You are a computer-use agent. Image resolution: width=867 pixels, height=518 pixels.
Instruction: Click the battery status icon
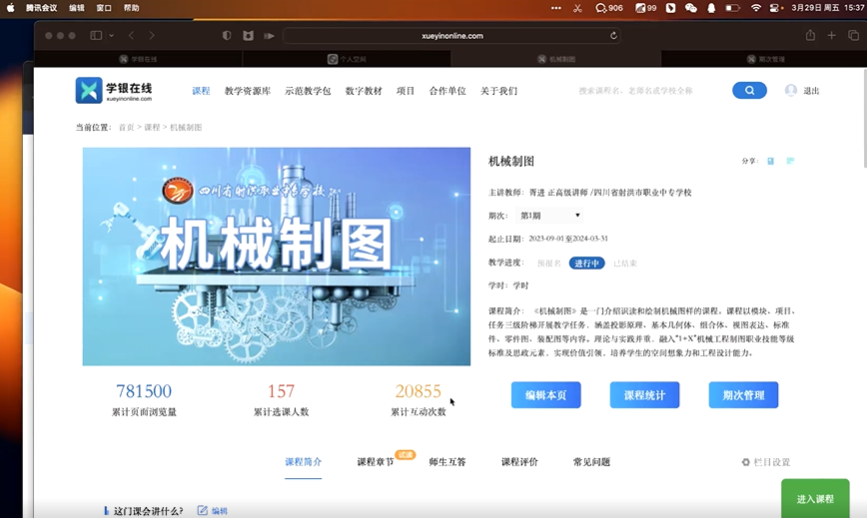pyautogui.click(x=733, y=8)
